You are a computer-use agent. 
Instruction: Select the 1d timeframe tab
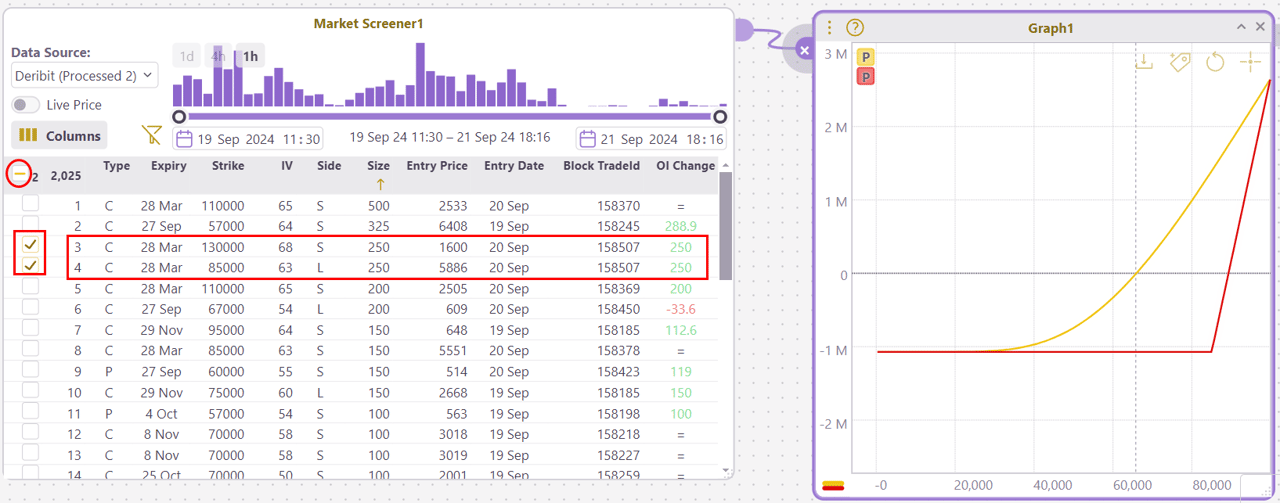coord(187,56)
